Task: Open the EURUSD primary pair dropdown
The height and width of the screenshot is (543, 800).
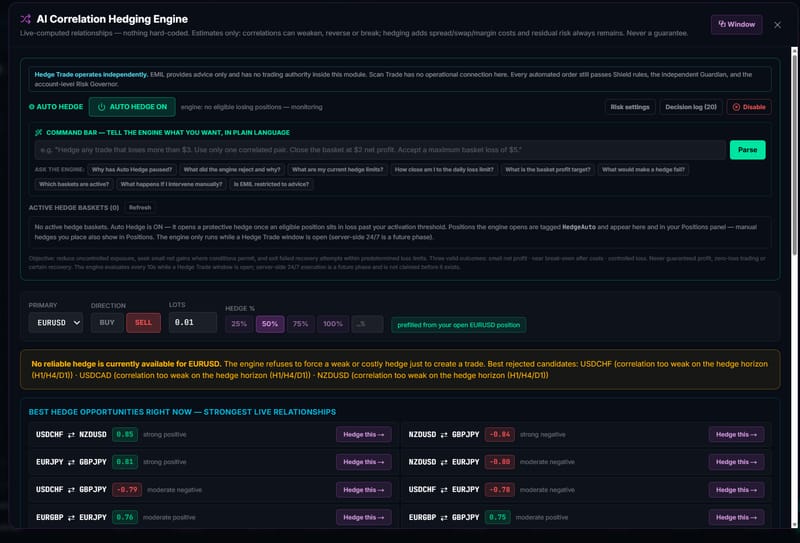Action: tap(56, 323)
